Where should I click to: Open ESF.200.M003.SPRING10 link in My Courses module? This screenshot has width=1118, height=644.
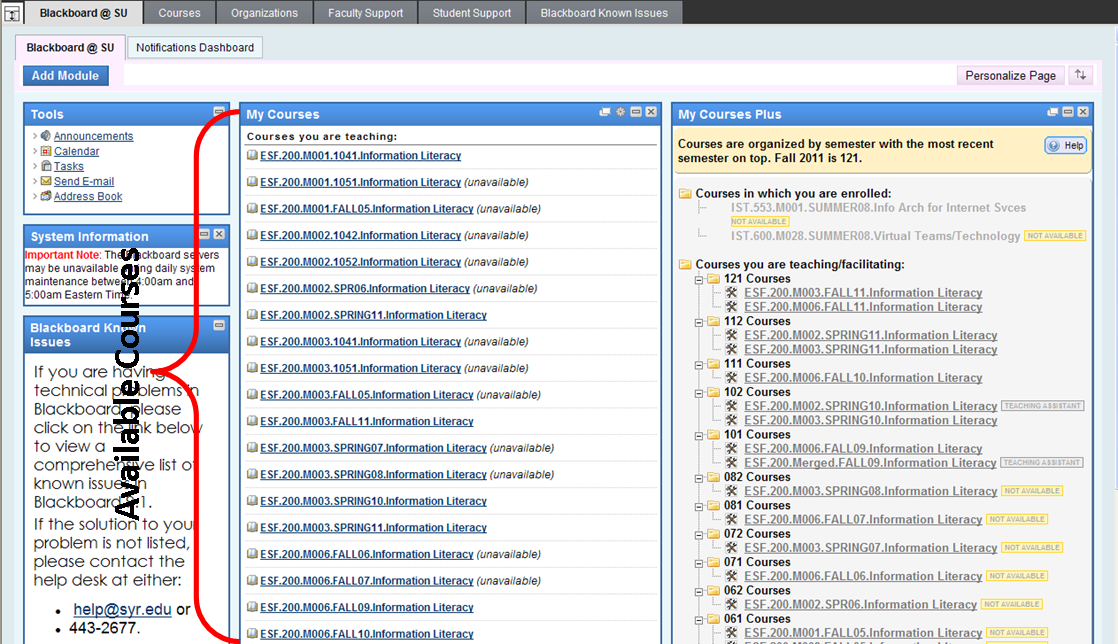(374, 501)
